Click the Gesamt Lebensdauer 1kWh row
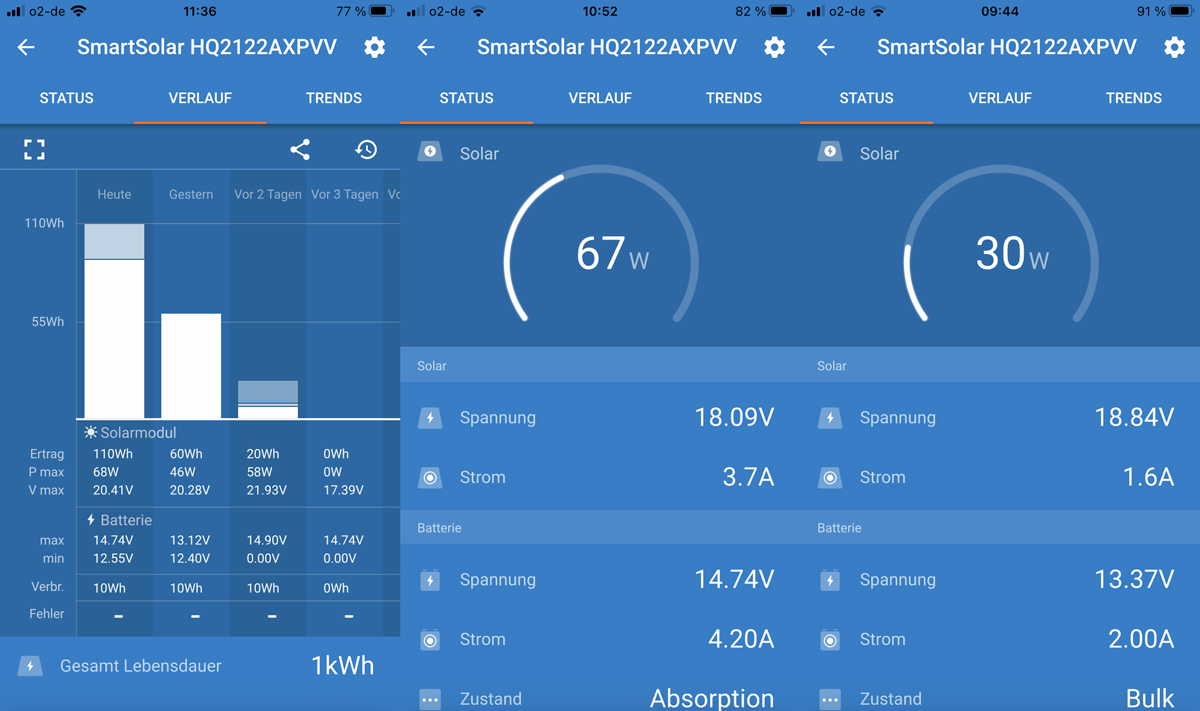Image resolution: width=1200 pixels, height=711 pixels. (x=200, y=666)
